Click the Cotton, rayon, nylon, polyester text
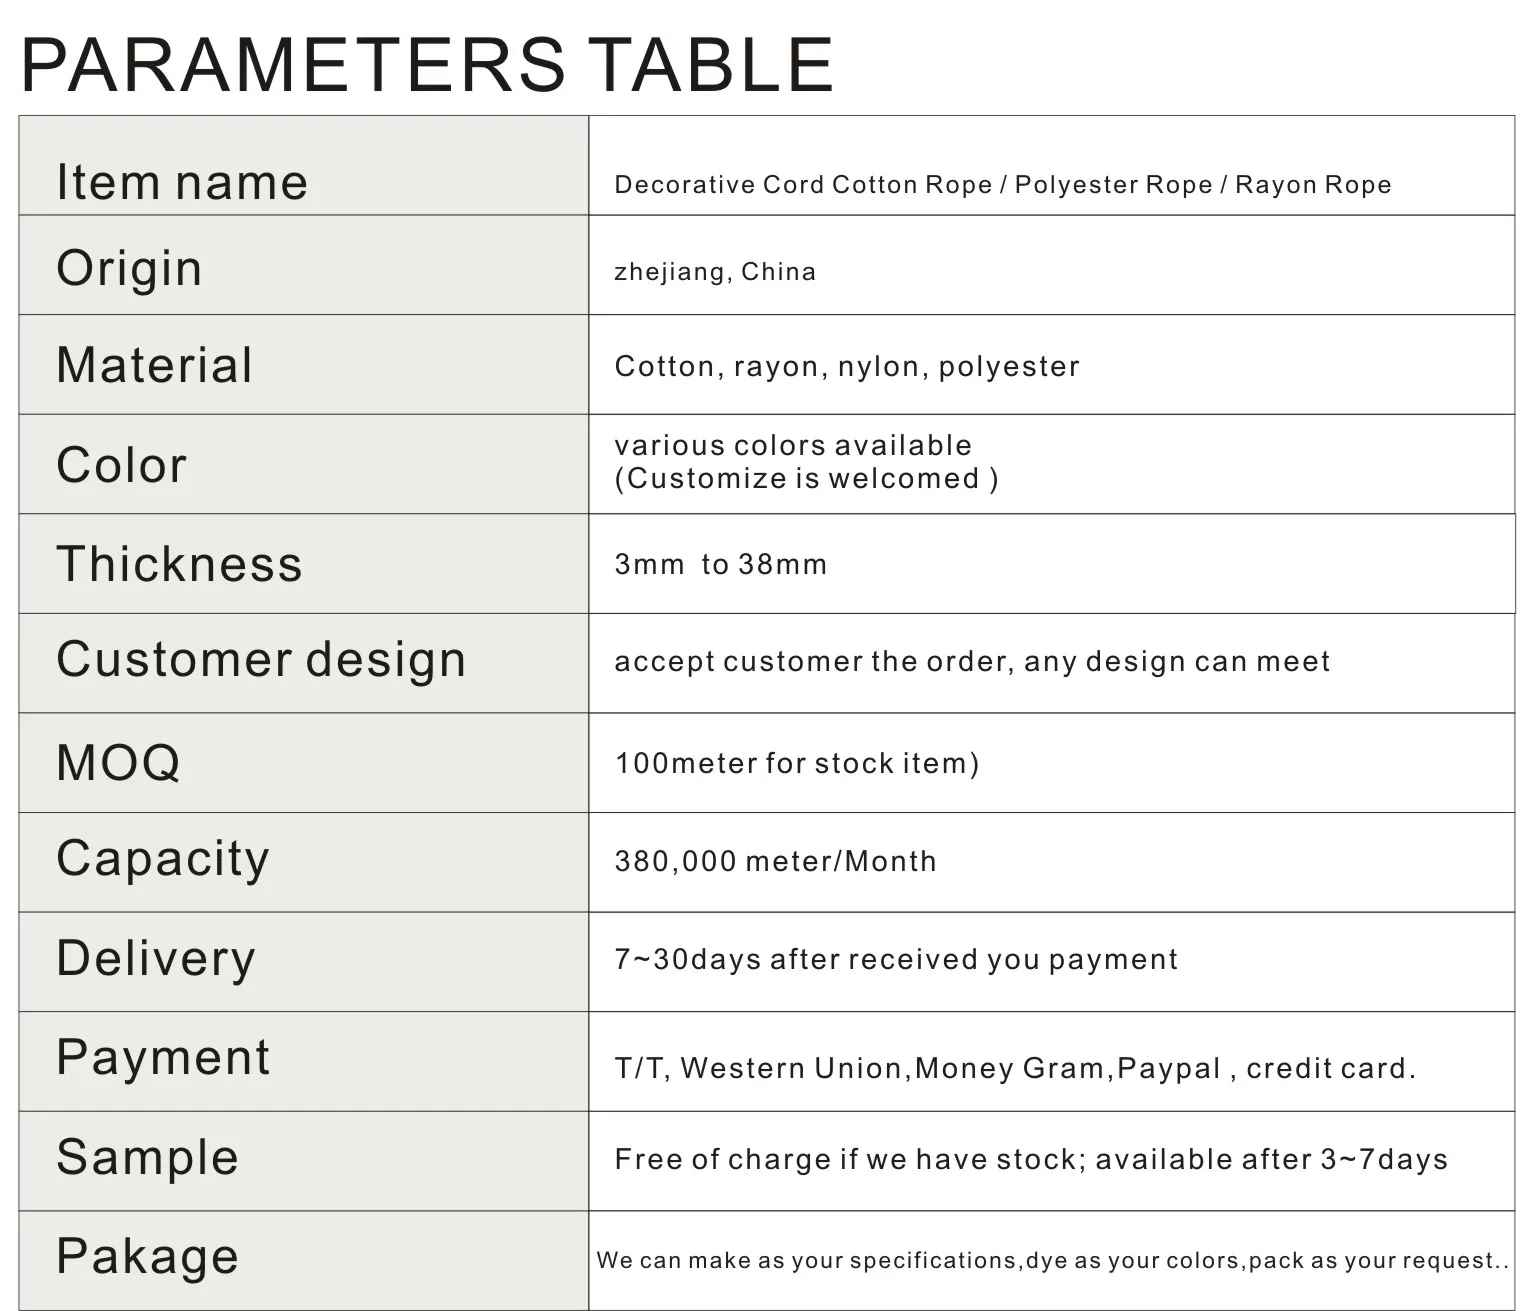 point(847,367)
